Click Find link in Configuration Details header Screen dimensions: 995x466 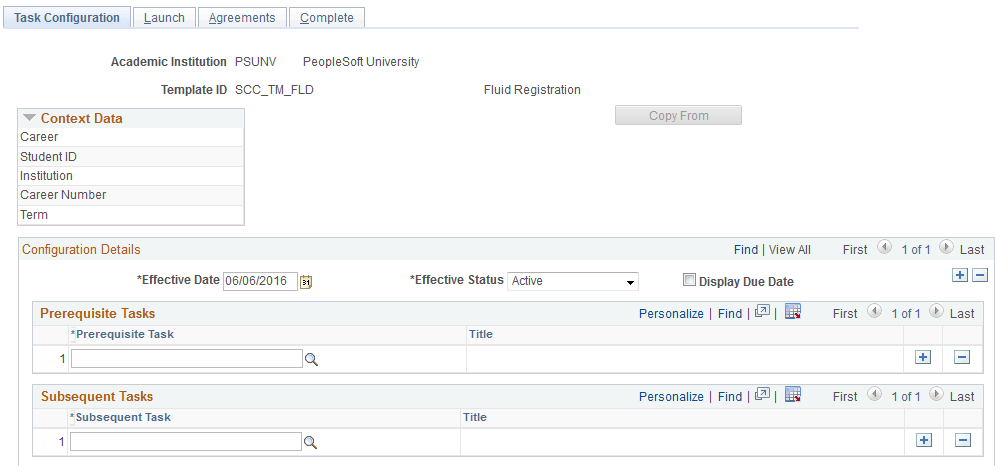(746, 250)
